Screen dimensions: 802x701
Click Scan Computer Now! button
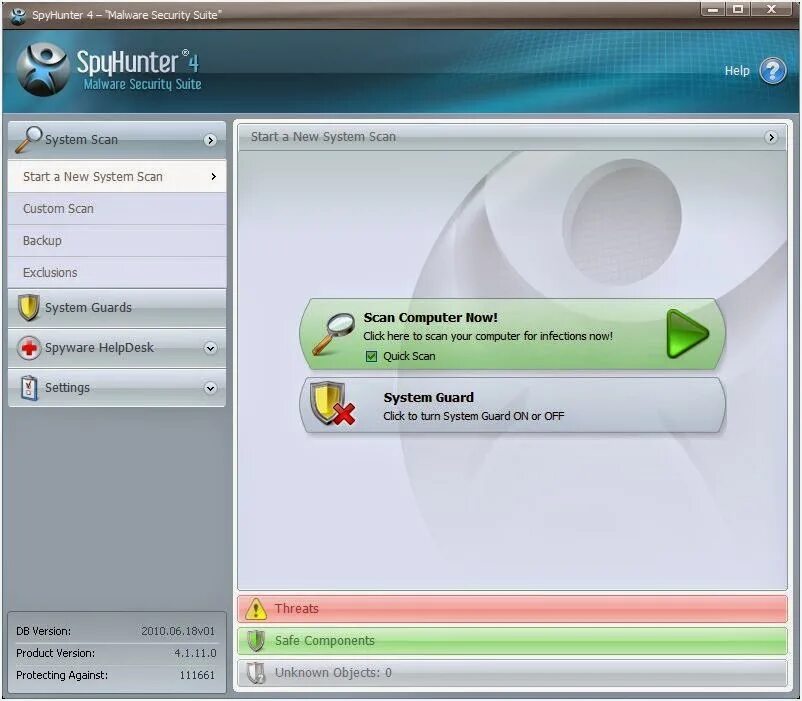[513, 334]
